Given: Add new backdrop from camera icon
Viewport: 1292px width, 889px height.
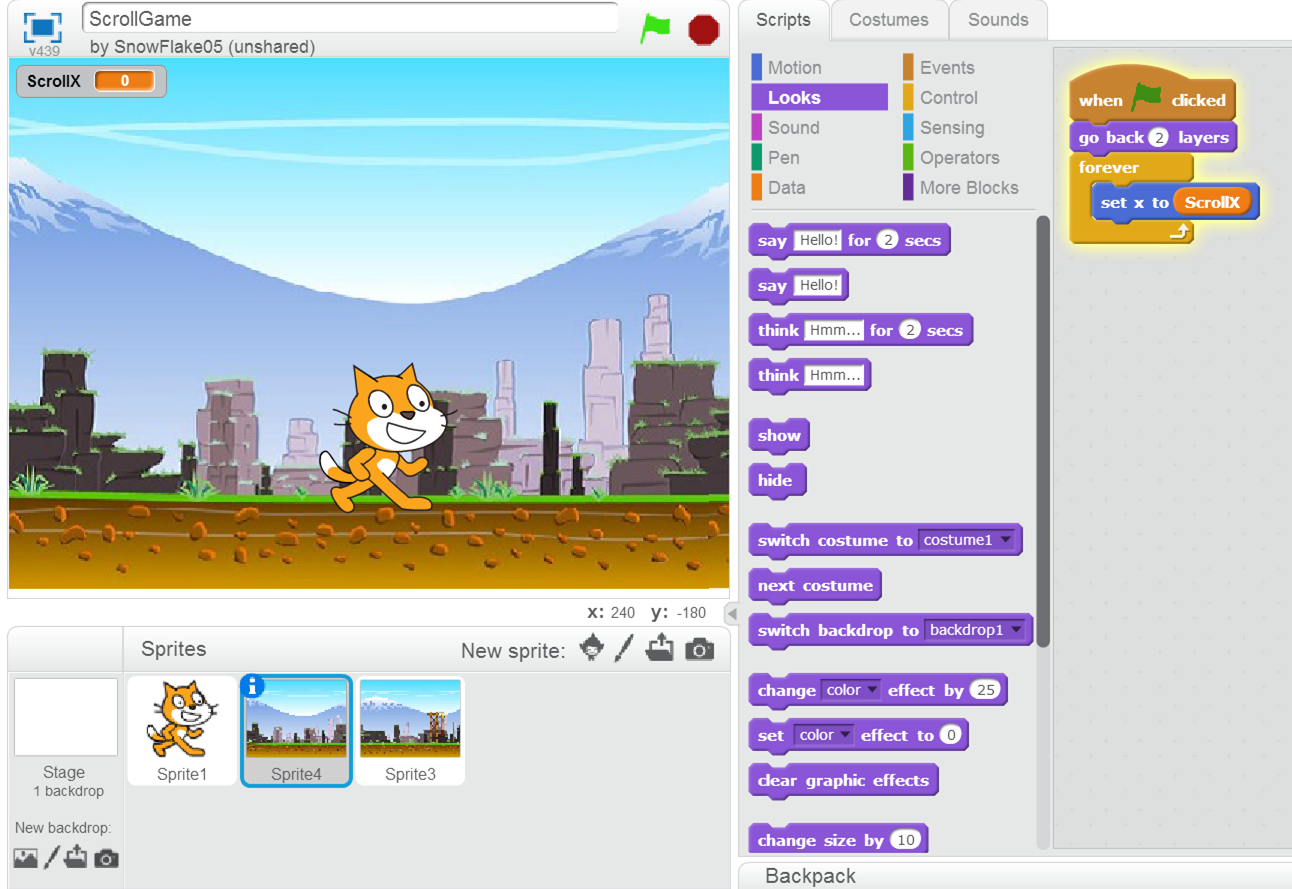Looking at the screenshot, I should [106, 858].
